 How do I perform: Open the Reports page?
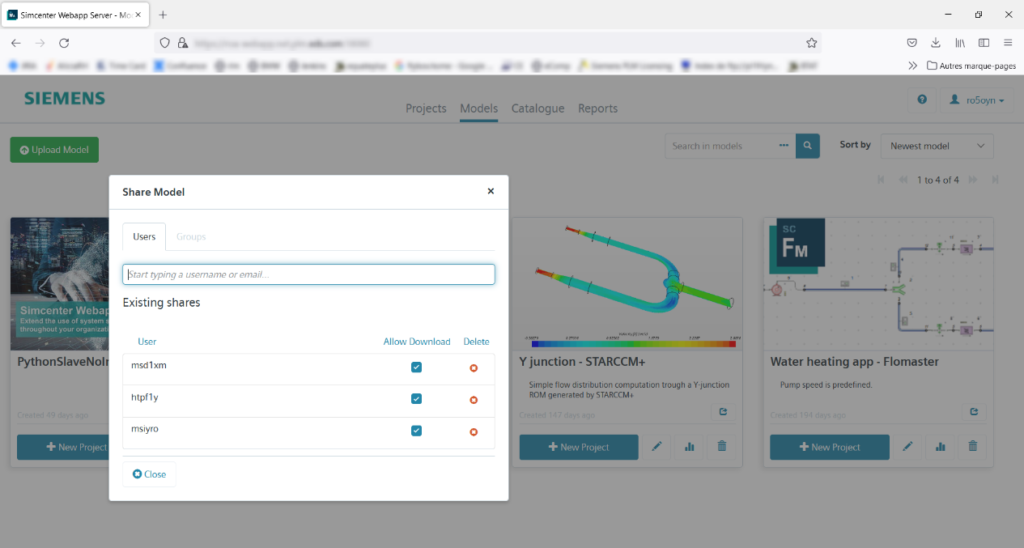click(x=598, y=108)
